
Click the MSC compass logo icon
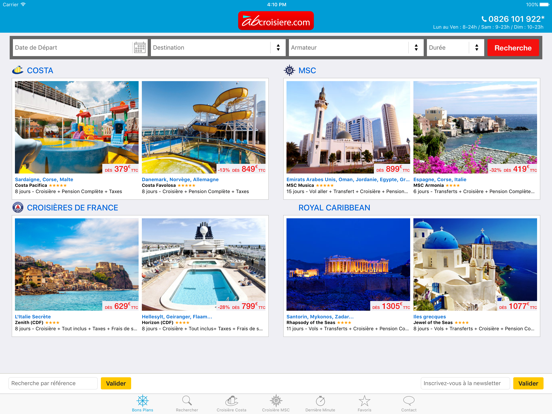(x=289, y=70)
